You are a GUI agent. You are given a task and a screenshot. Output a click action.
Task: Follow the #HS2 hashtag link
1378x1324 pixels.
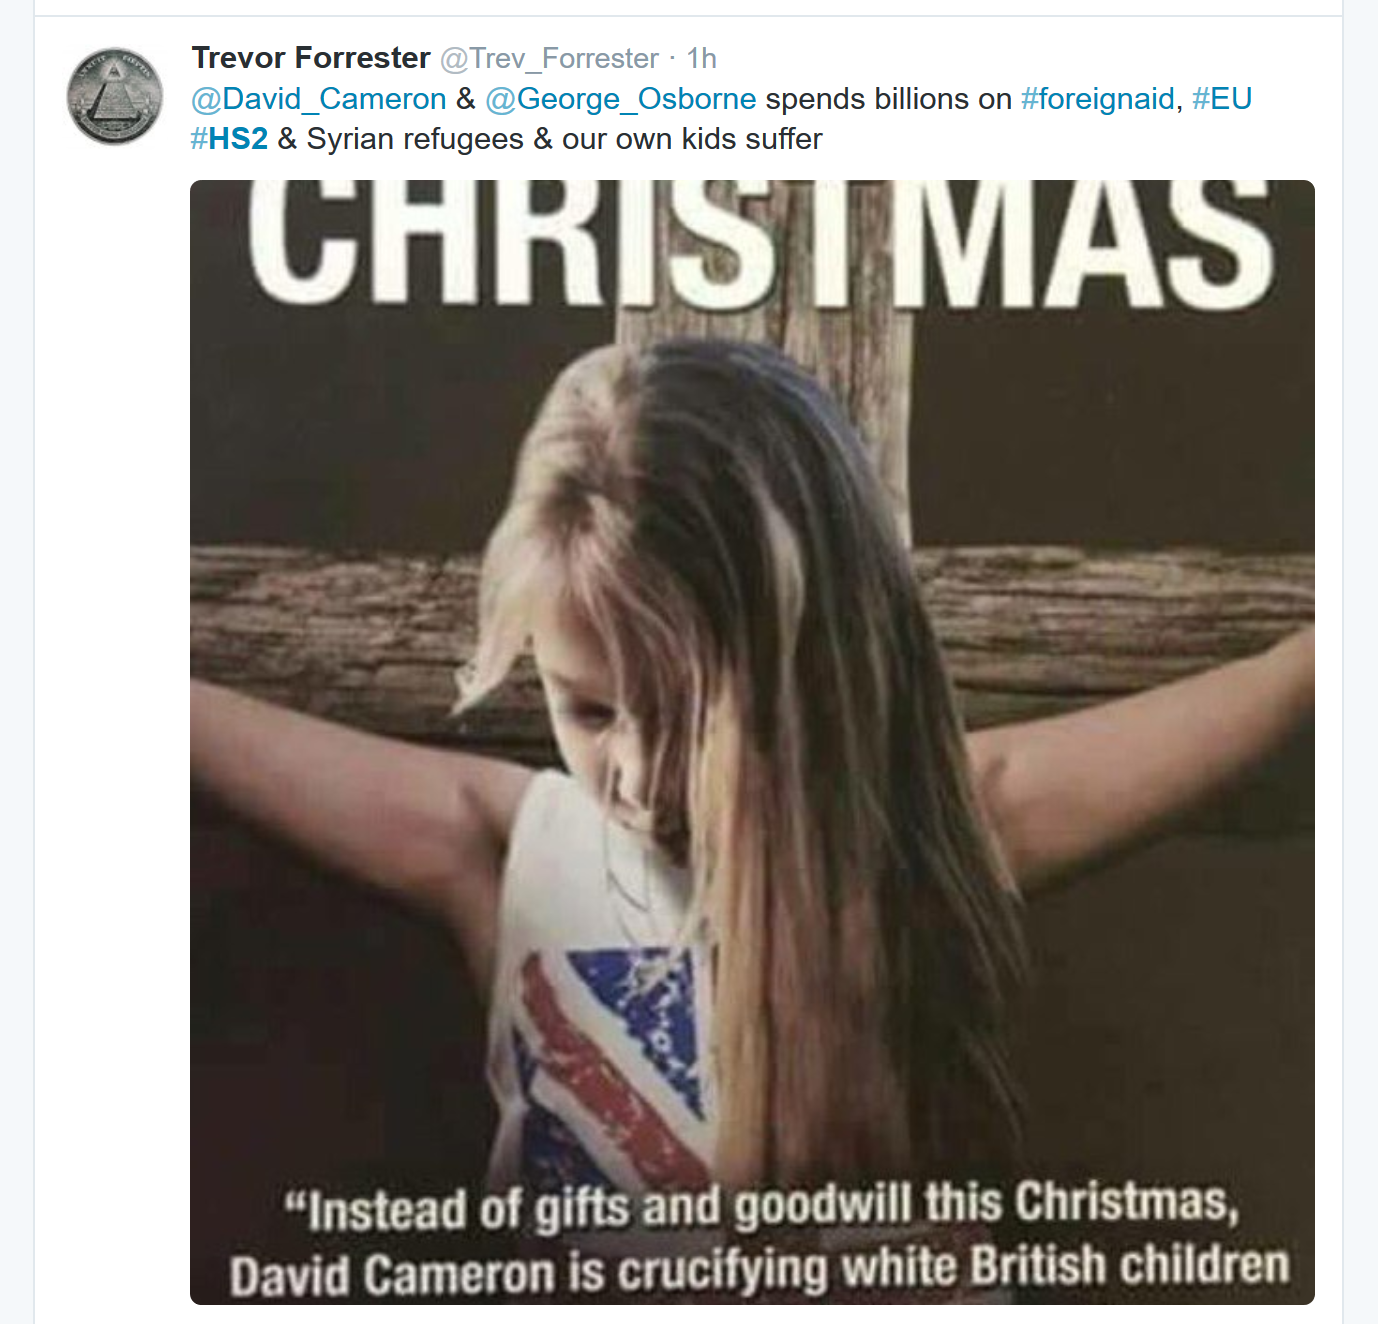[x=229, y=139]
